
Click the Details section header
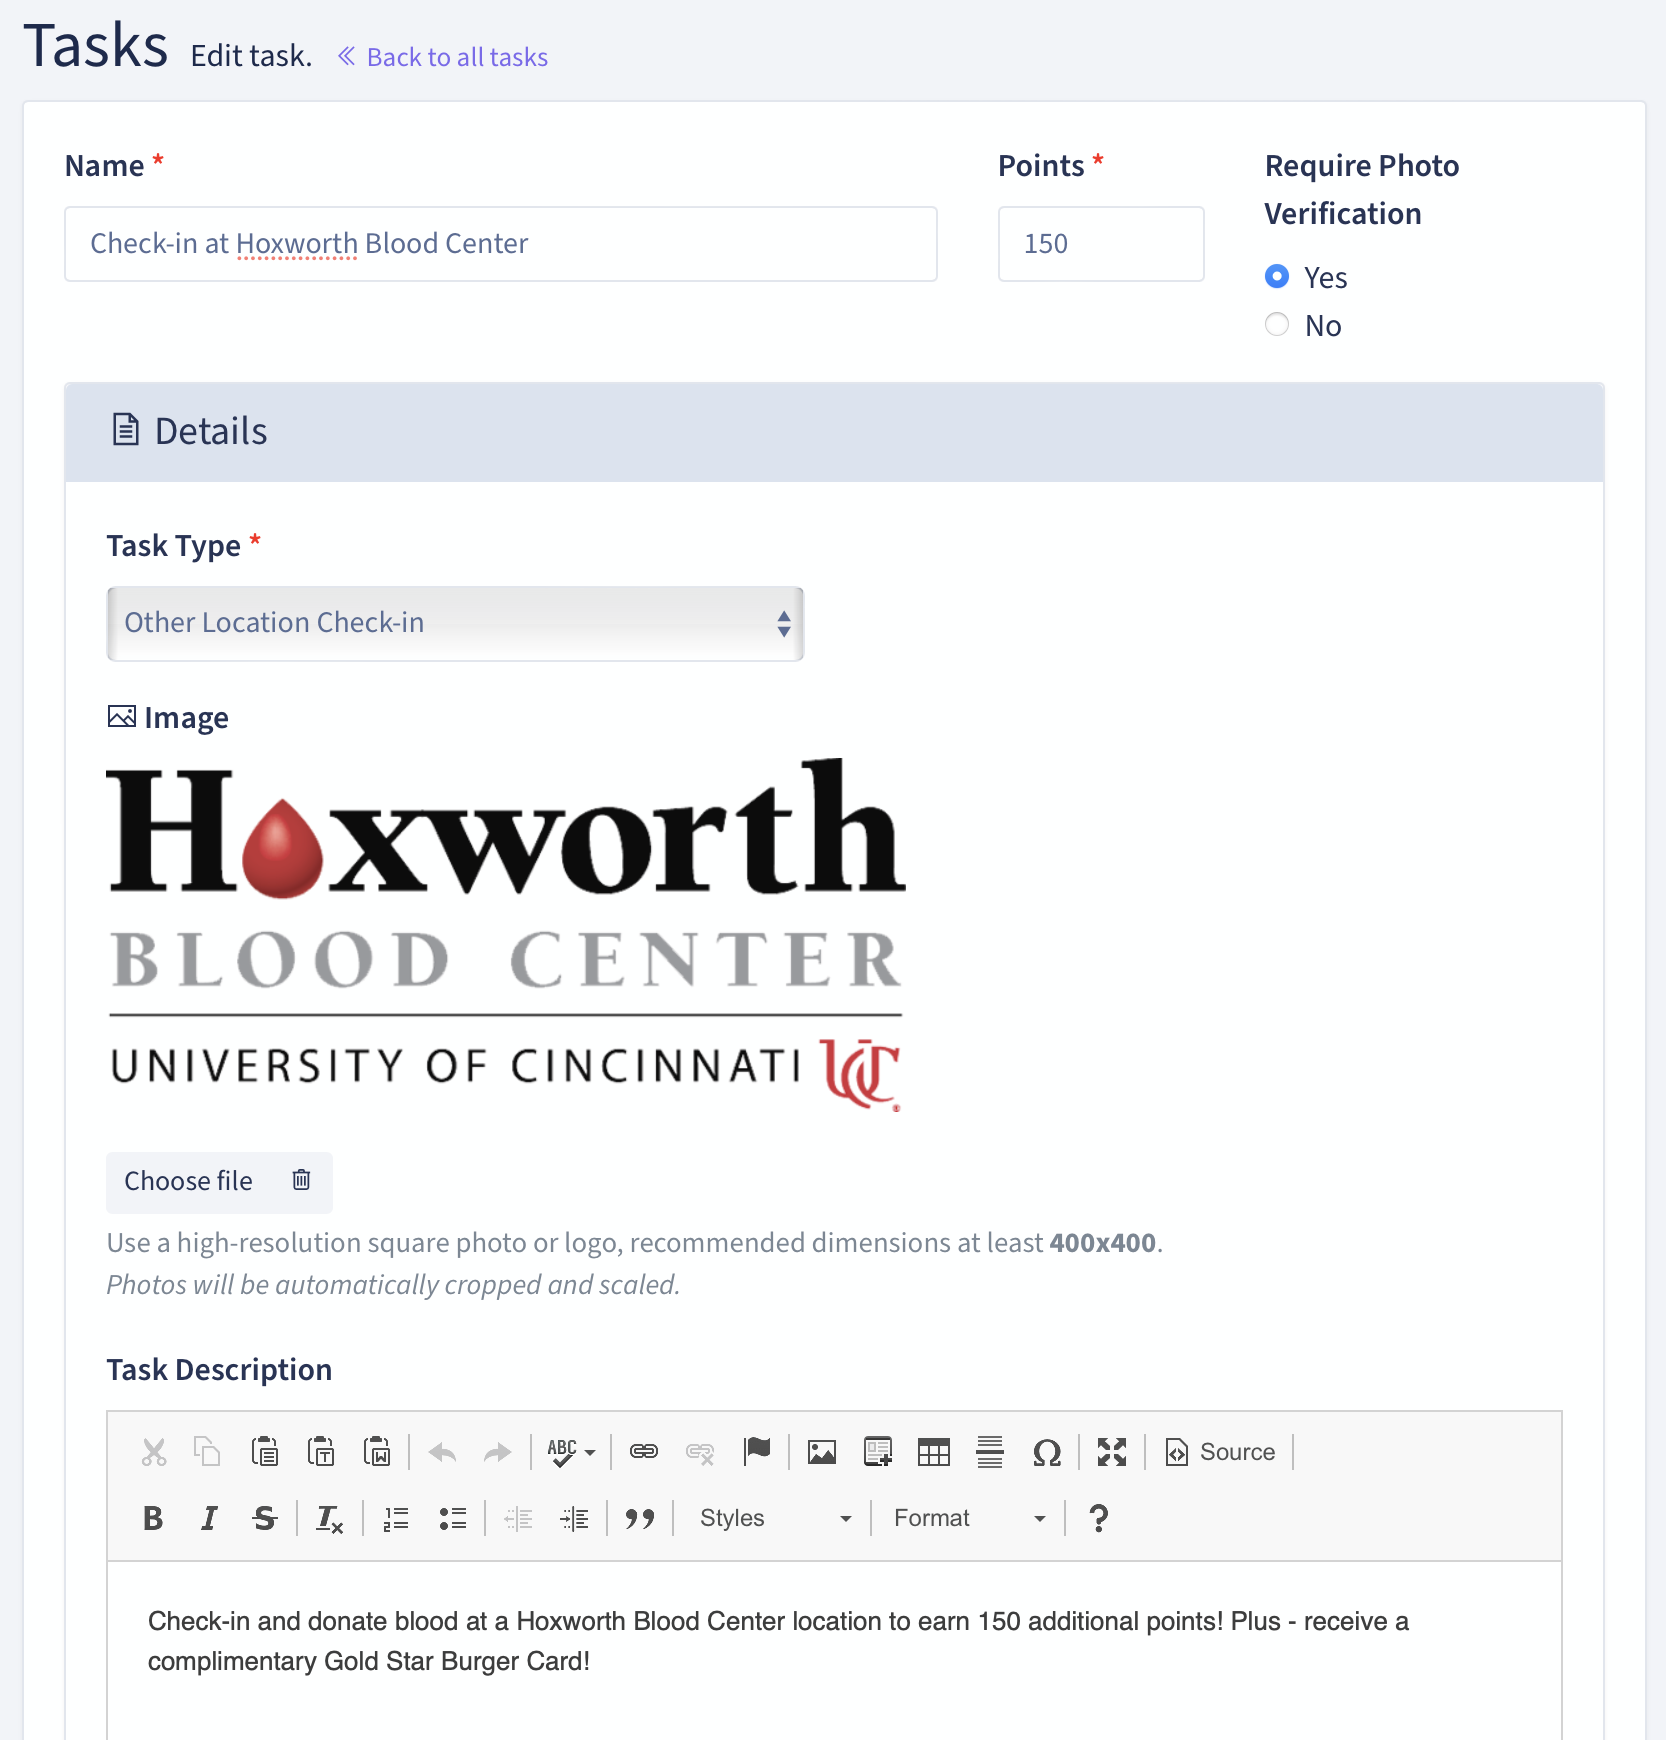click(x=834, y=432)
